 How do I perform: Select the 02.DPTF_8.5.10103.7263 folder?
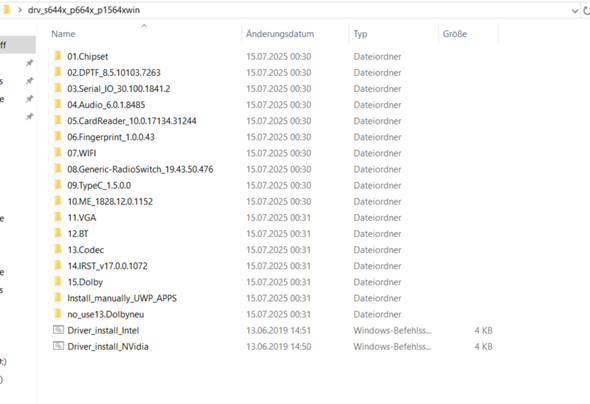(x=114, y=72)
